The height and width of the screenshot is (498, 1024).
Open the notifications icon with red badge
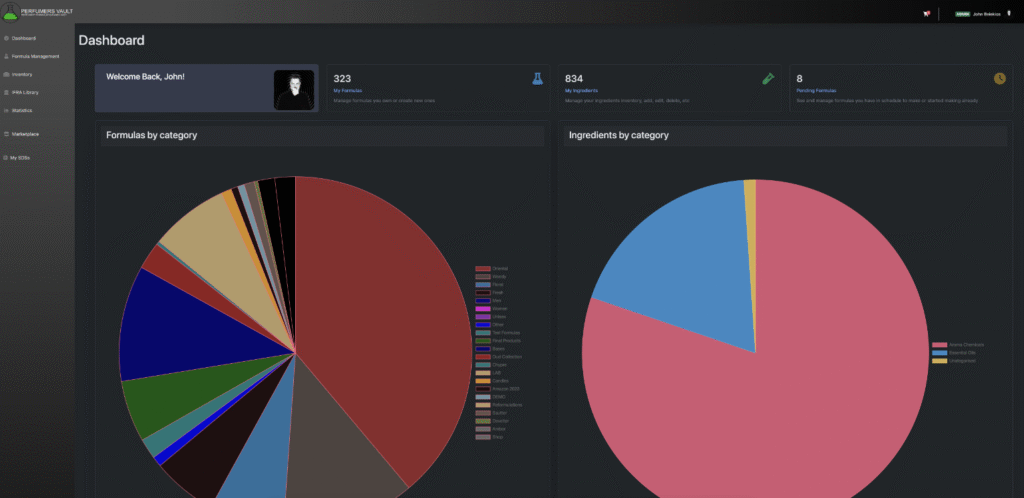pyautogui.click(x=926, y=13)
